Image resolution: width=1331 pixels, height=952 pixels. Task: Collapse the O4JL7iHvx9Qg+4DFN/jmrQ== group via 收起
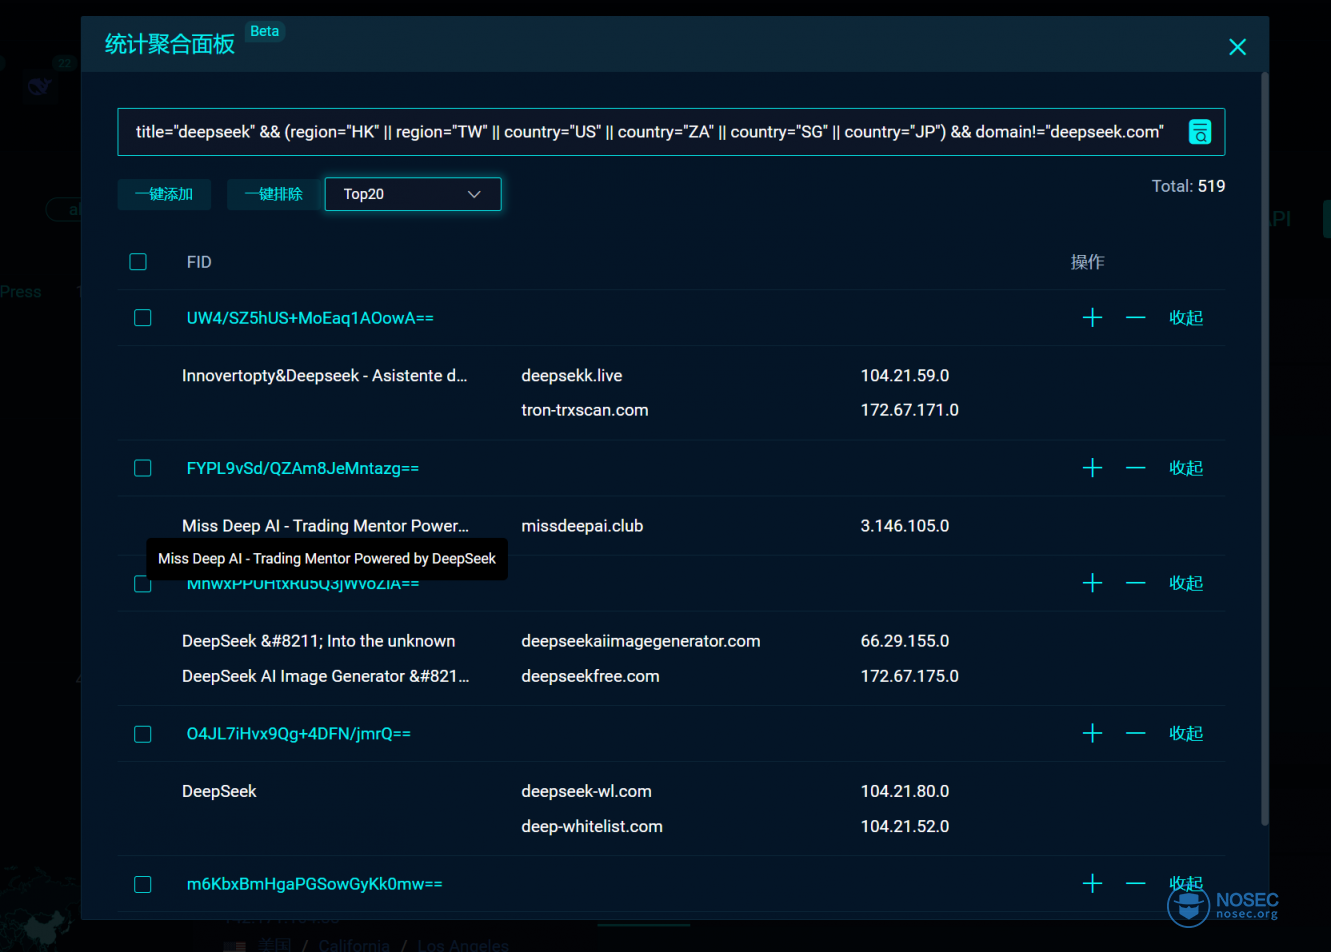pyautogui.click(x=1186, y=734)
